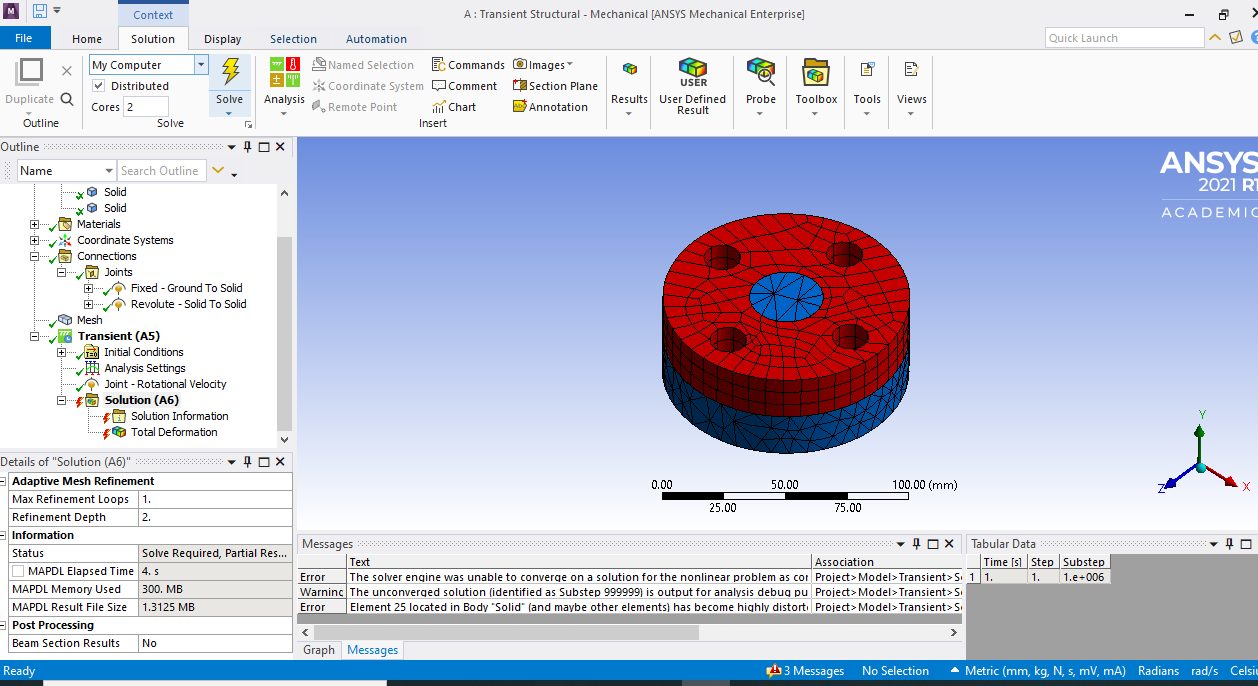1258x686 pixels.
Task: Click the delete X icon in Outline group
Action: [x=67, y=71]
